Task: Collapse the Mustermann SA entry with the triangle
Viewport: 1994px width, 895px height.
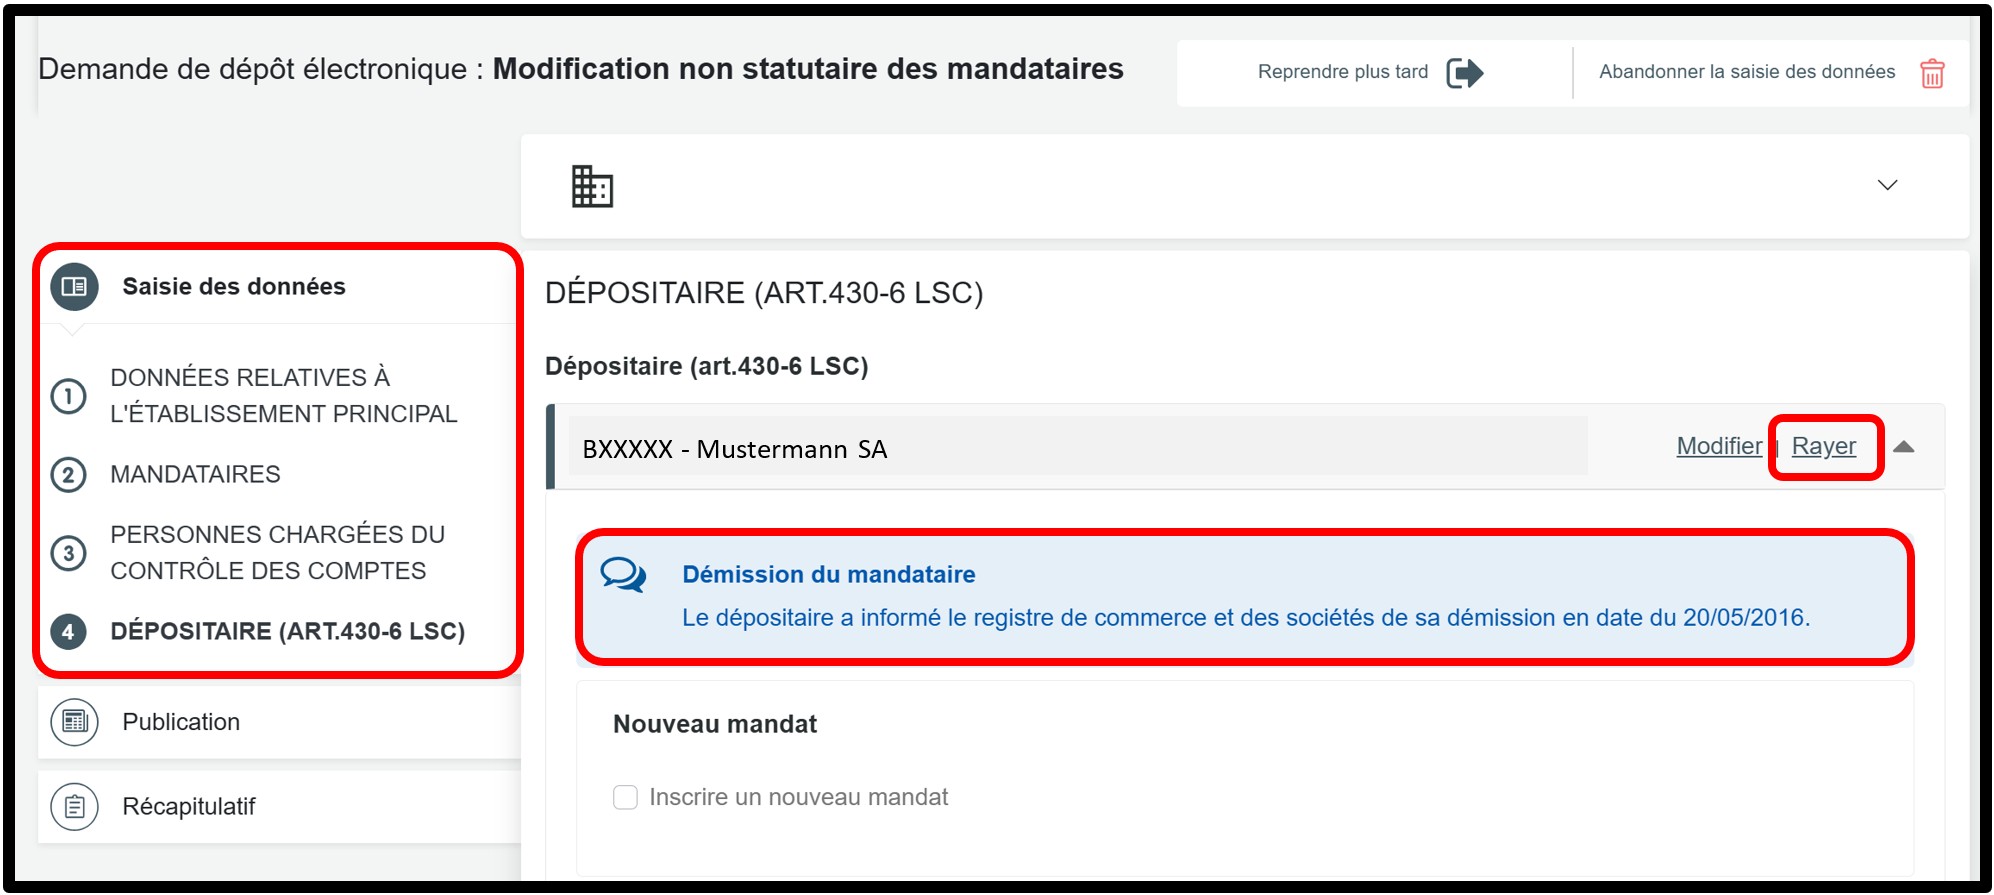Action: [1904, 447]
